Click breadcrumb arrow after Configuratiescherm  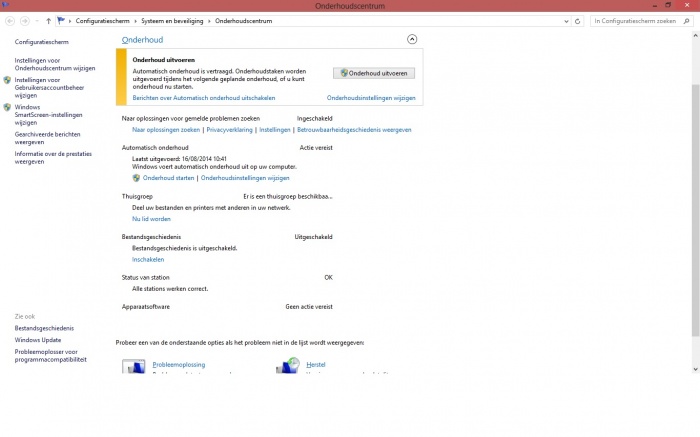pyautogui.click(x=135, y=21)
